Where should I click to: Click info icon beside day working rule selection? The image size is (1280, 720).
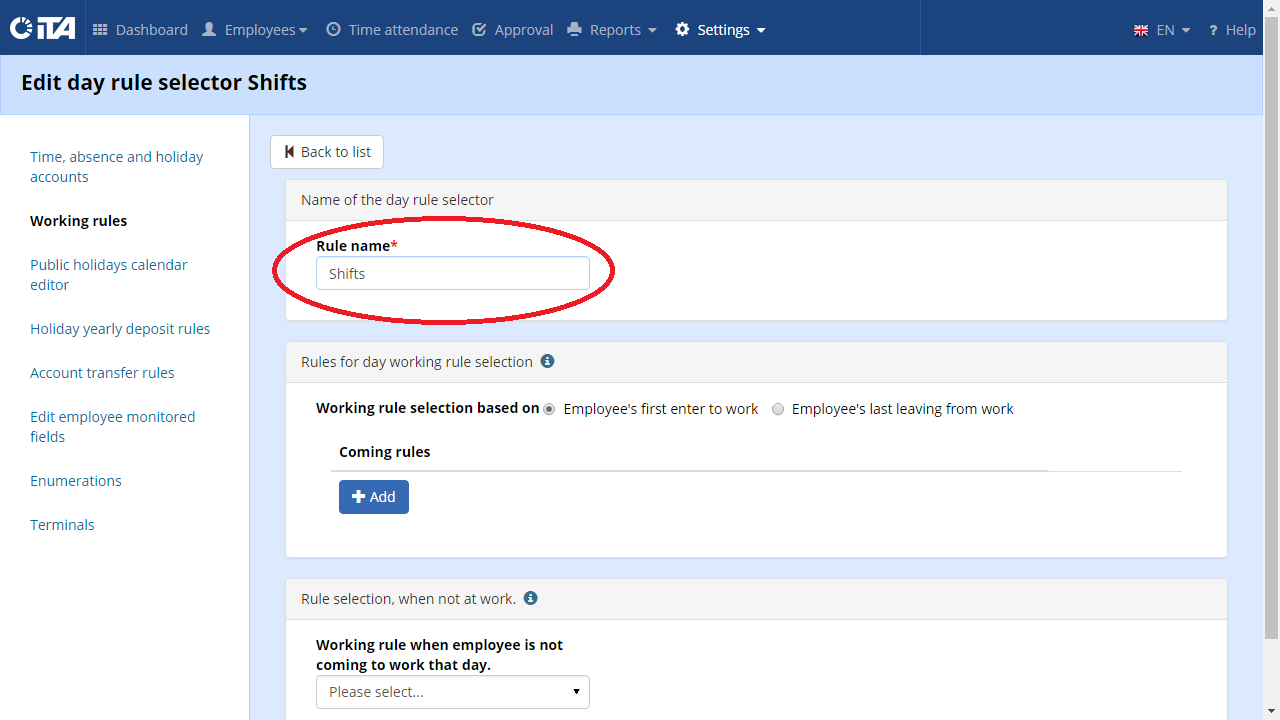point(547,361)
